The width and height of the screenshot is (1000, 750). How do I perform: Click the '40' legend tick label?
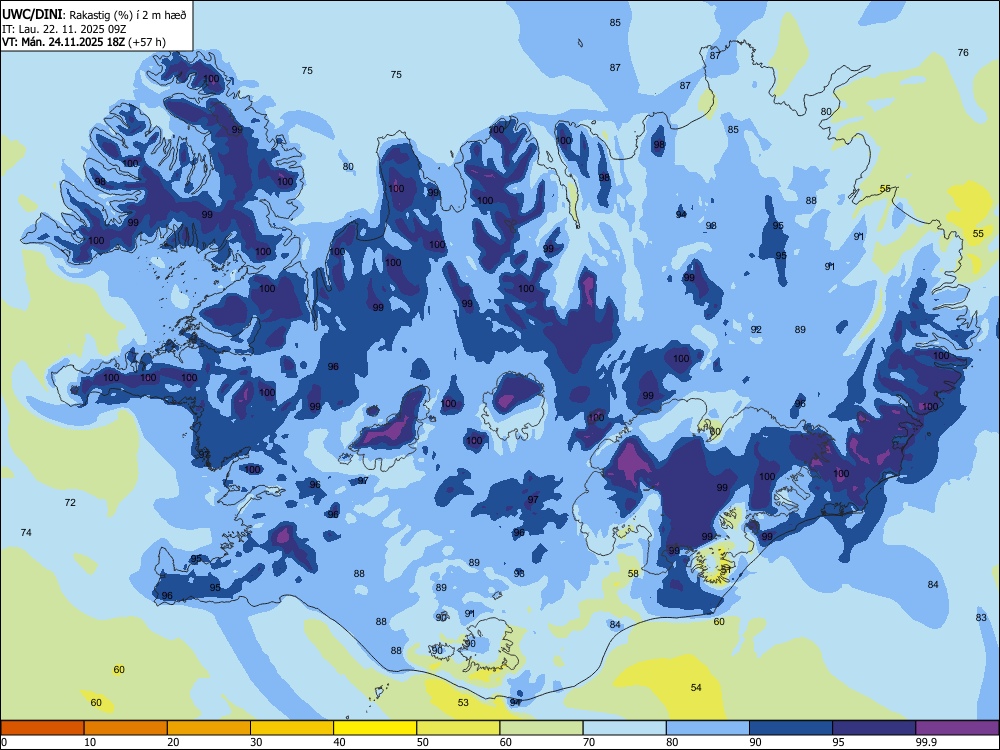(x=339, y=742)
